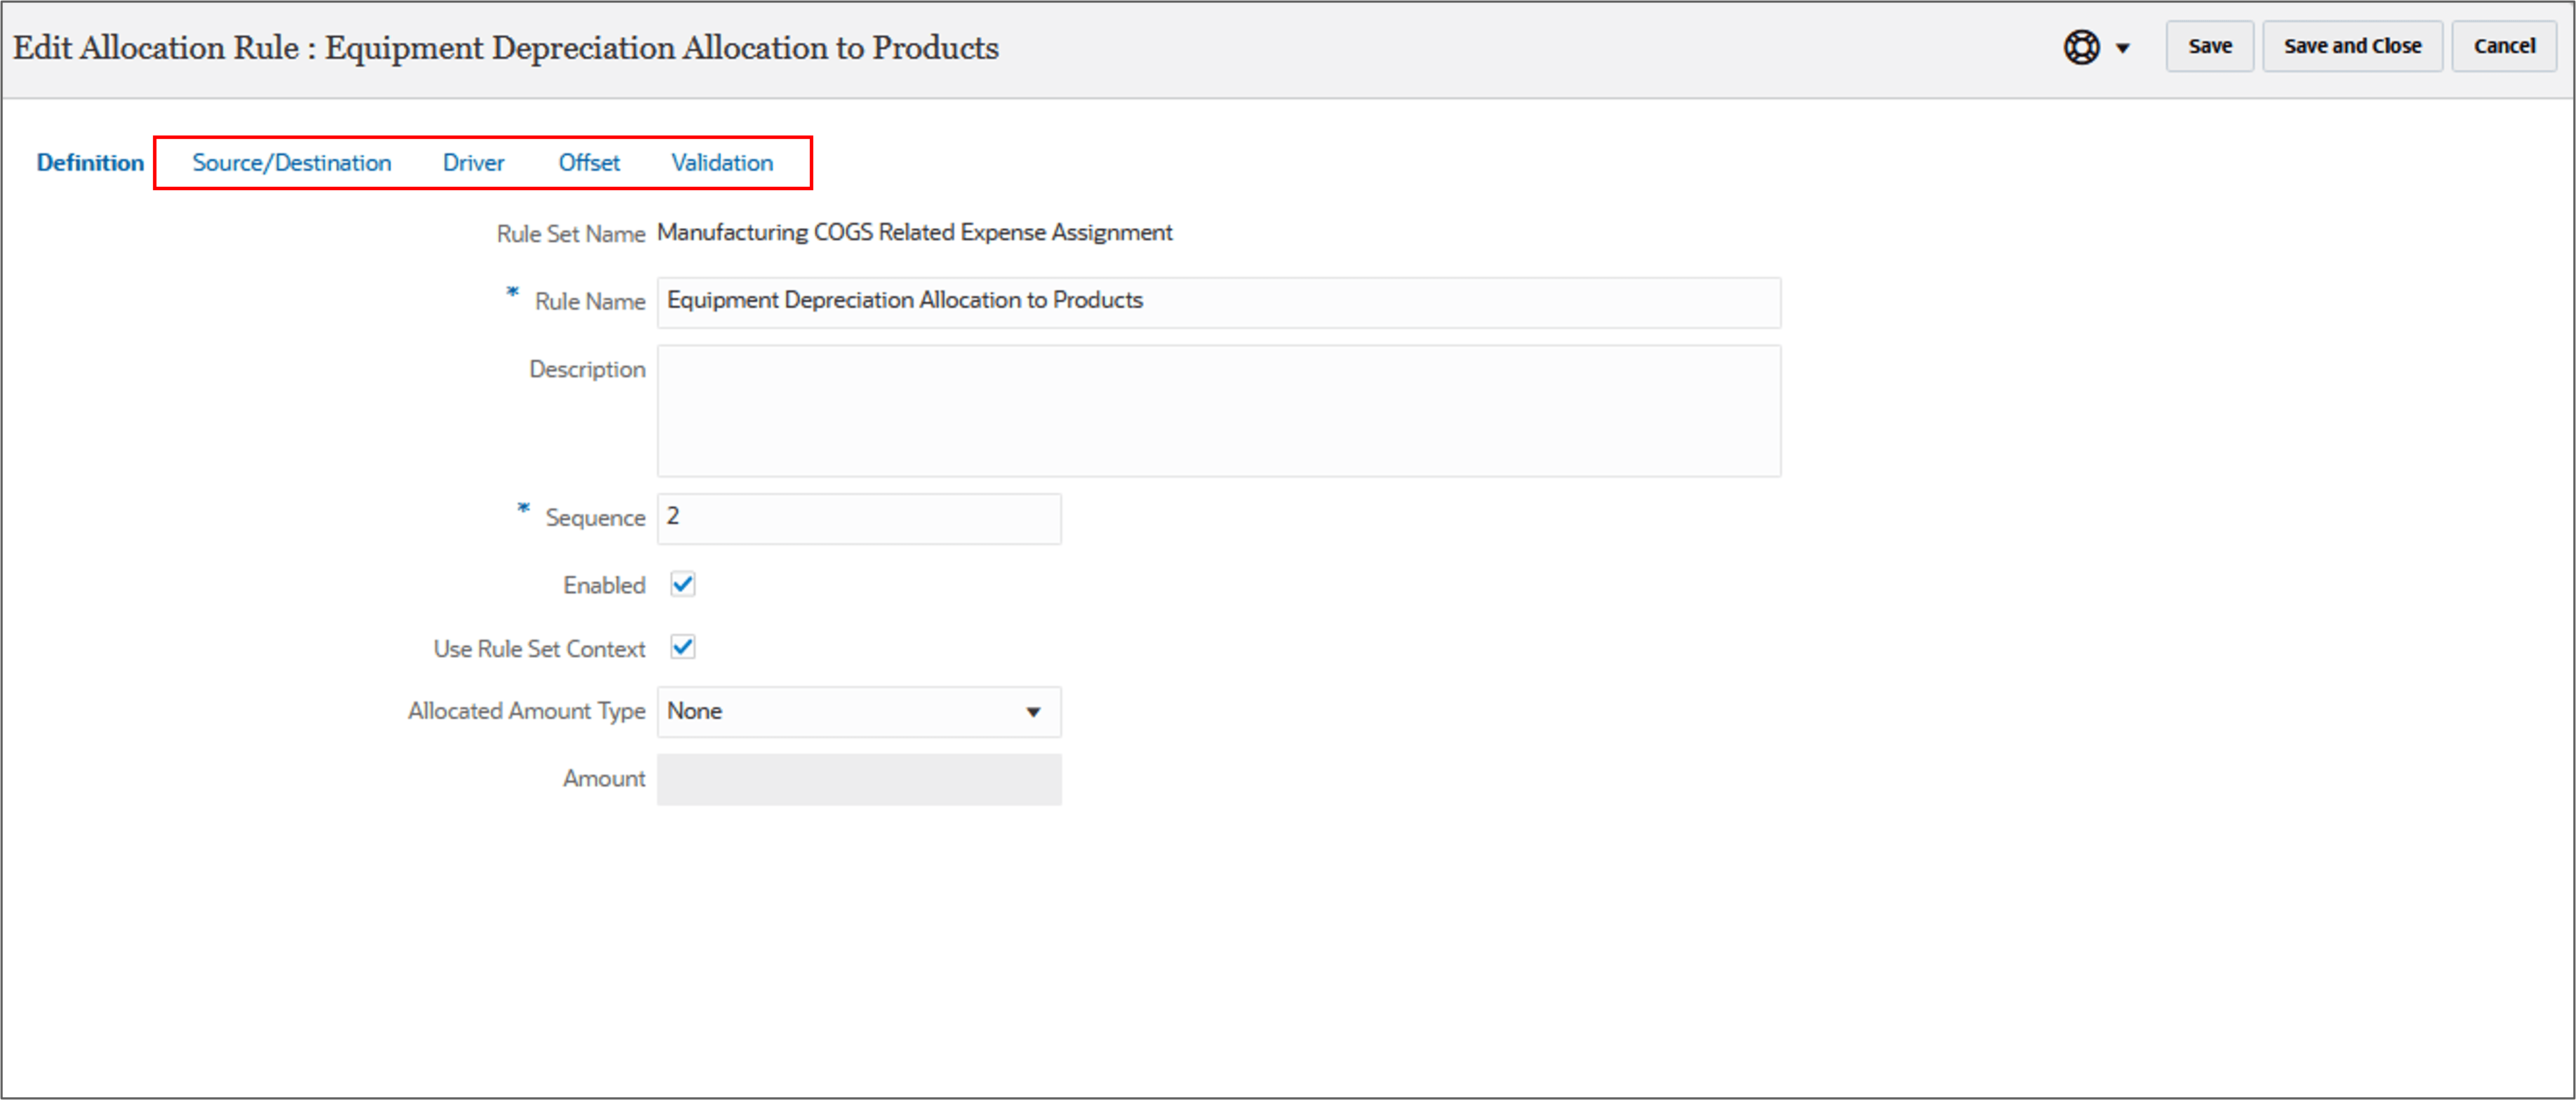The width and height of the screenshot is (2576, 1100).
Task: Open the Offset tab
Action: tap(589, 162)
